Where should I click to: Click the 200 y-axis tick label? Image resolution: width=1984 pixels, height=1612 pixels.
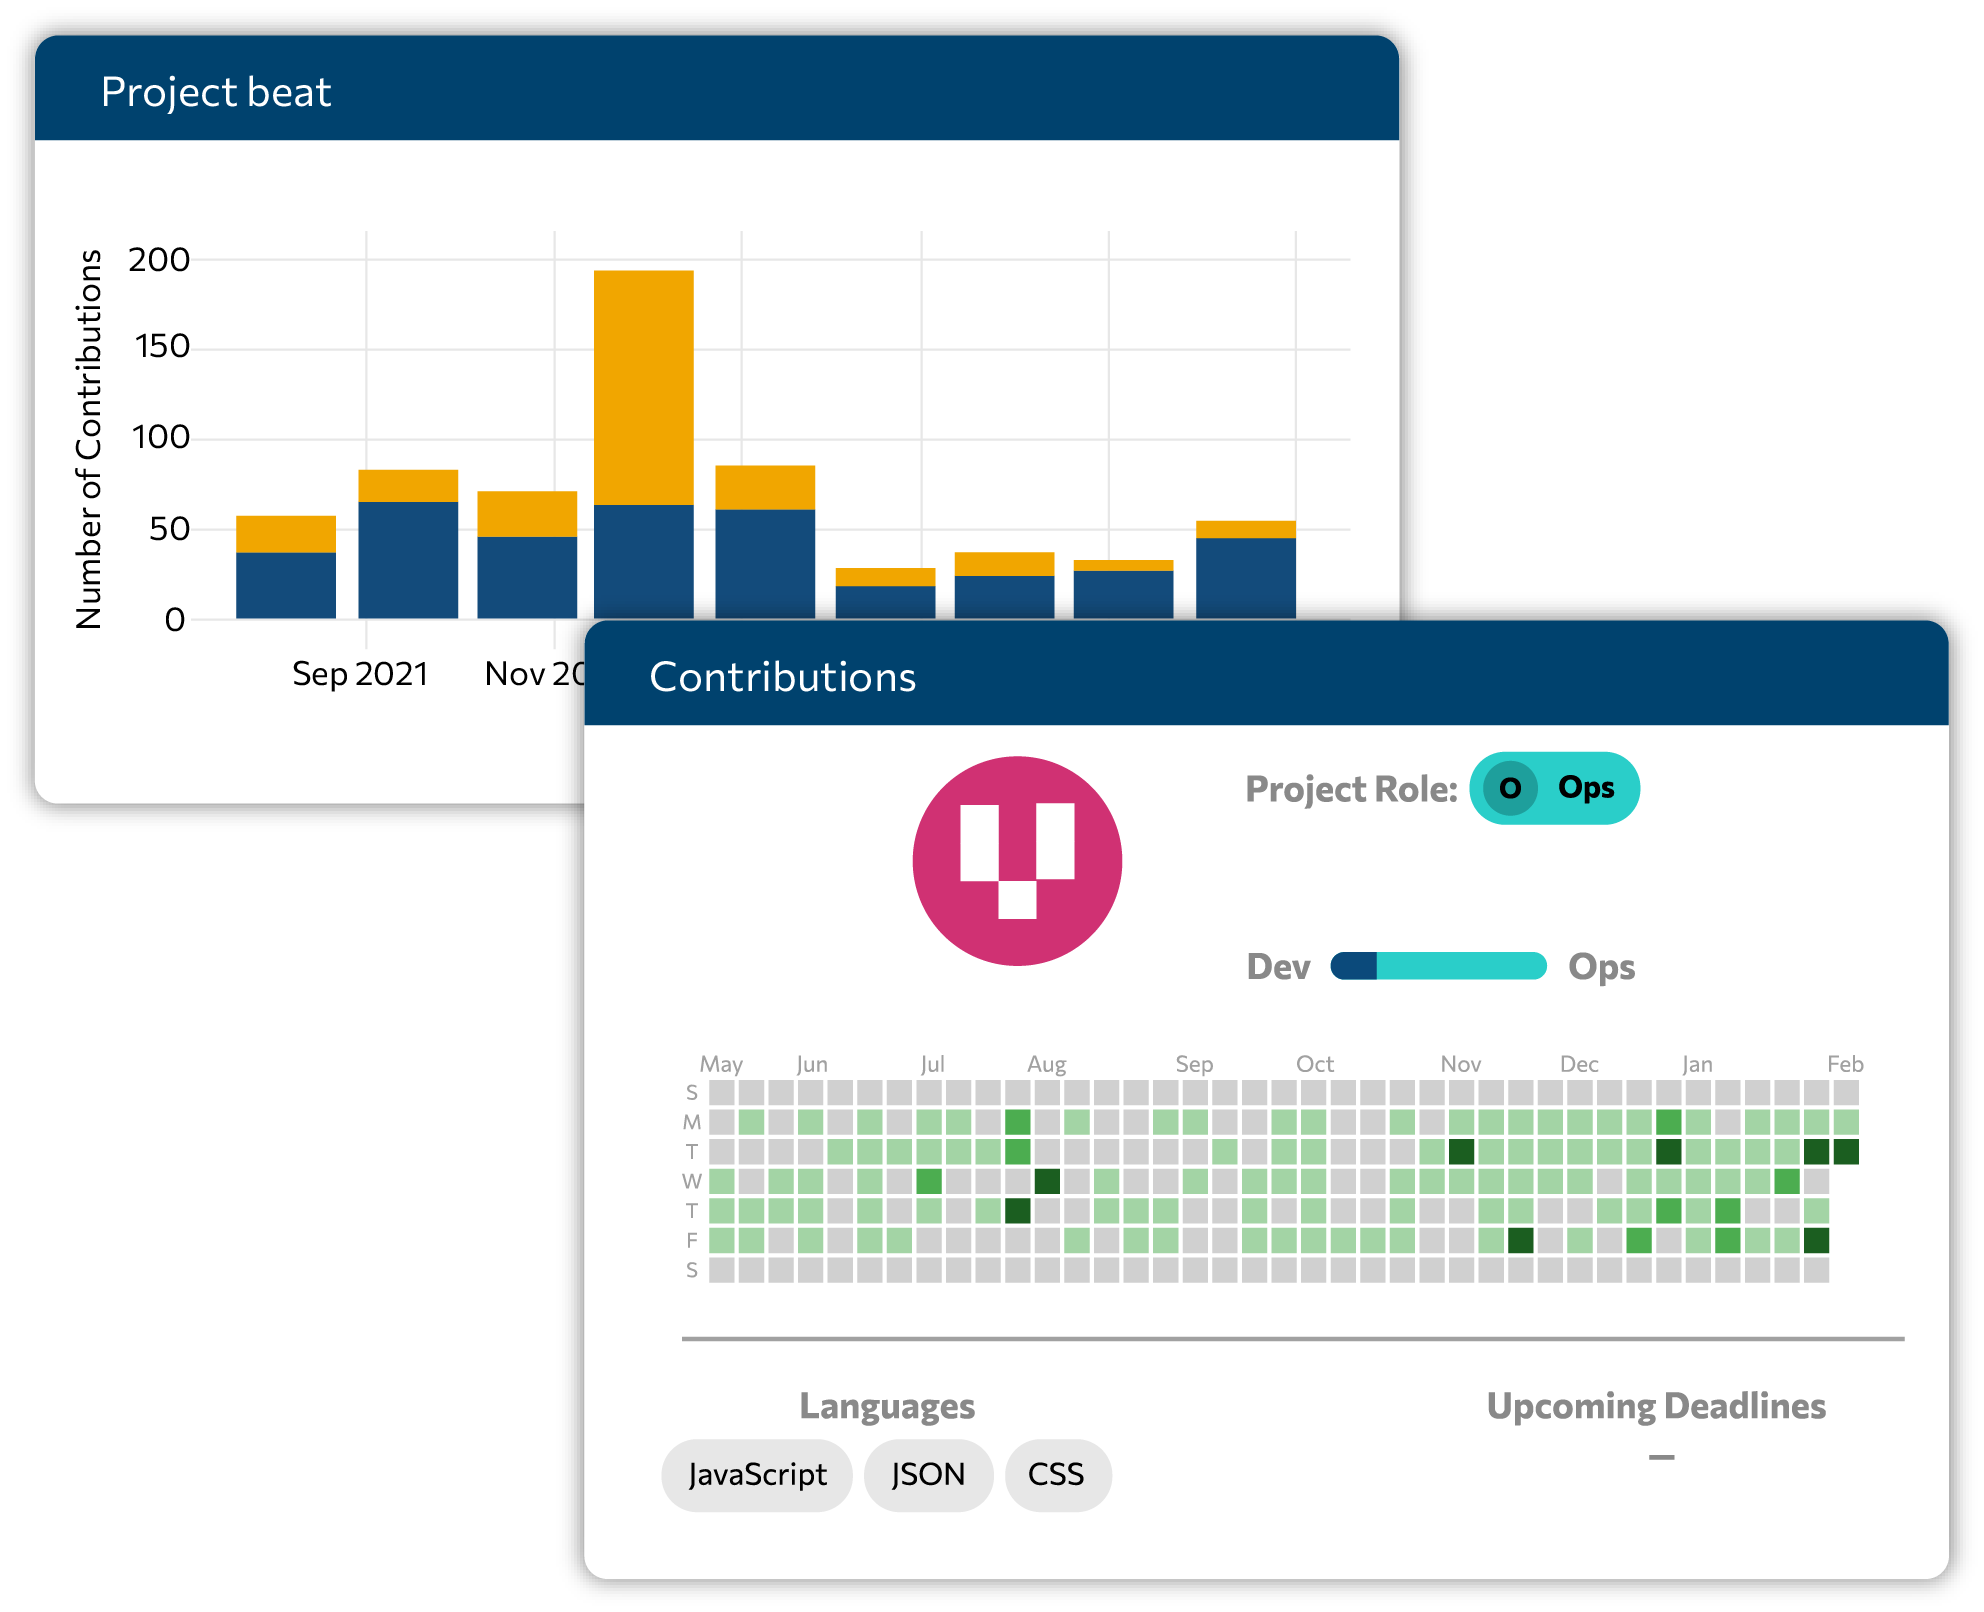click(x=159, y=260)
